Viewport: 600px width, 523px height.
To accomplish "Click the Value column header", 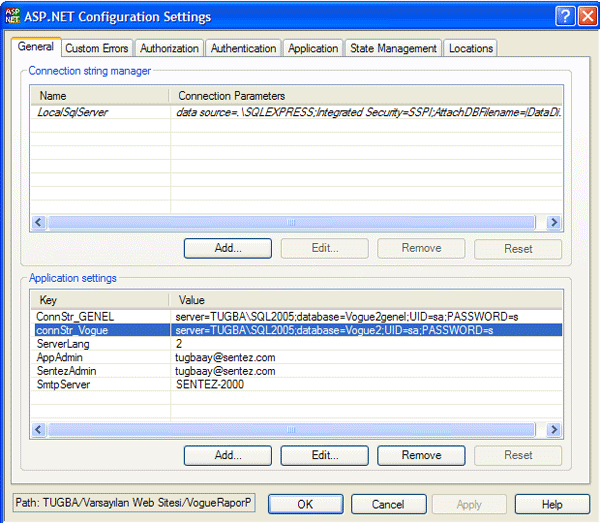I will click(365, 300).
